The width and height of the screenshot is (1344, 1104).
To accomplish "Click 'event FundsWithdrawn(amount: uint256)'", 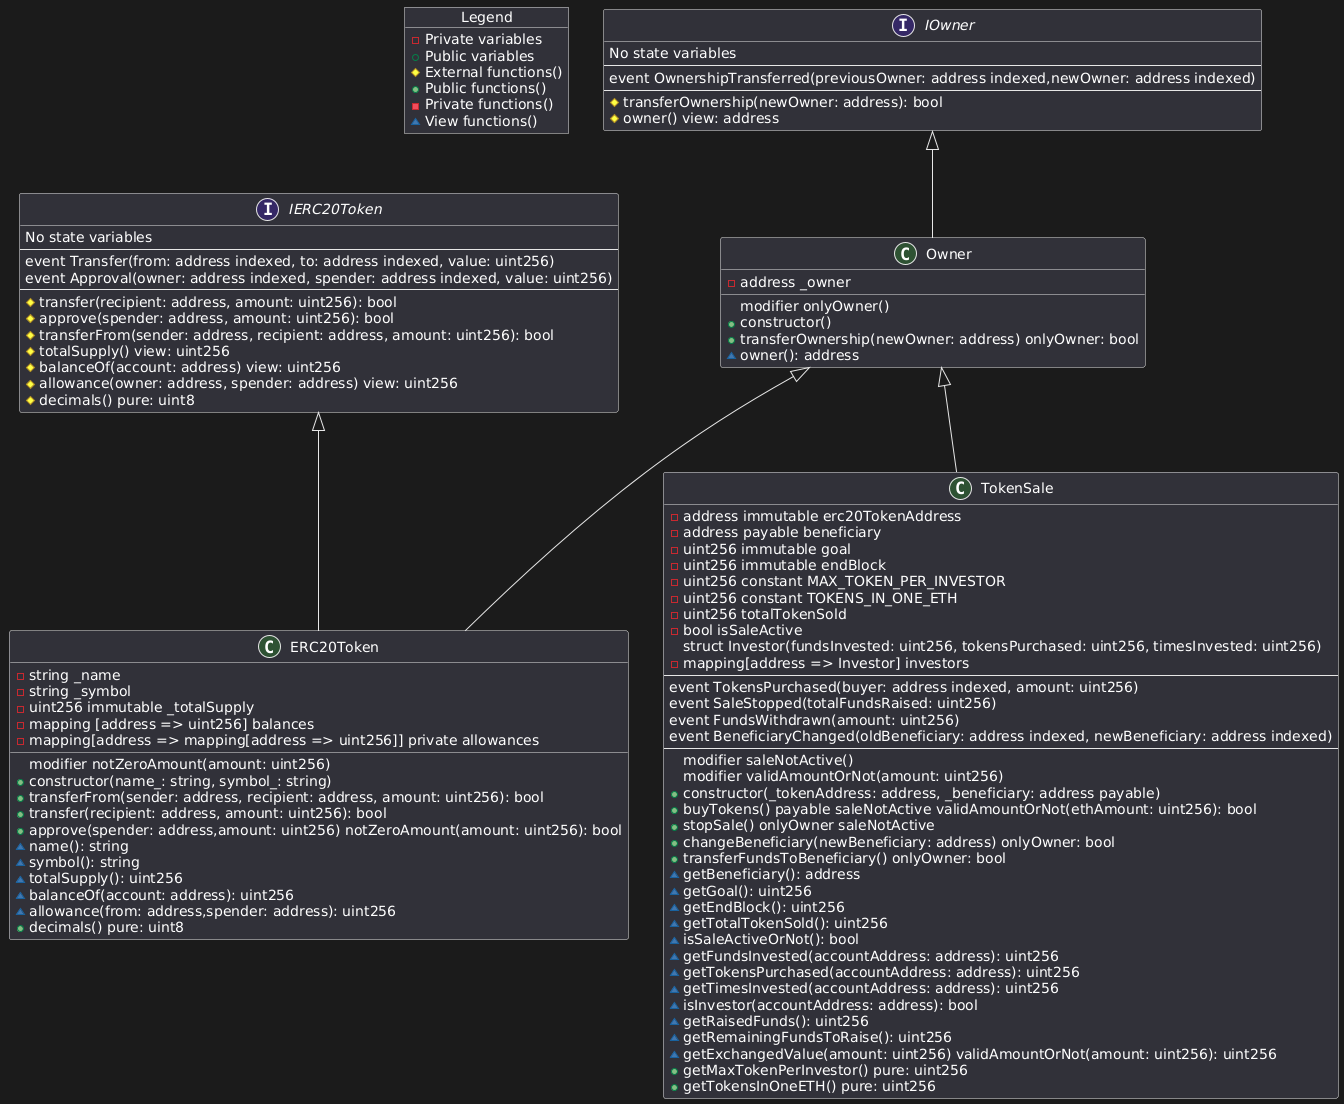I will click(x=814, y=720).
